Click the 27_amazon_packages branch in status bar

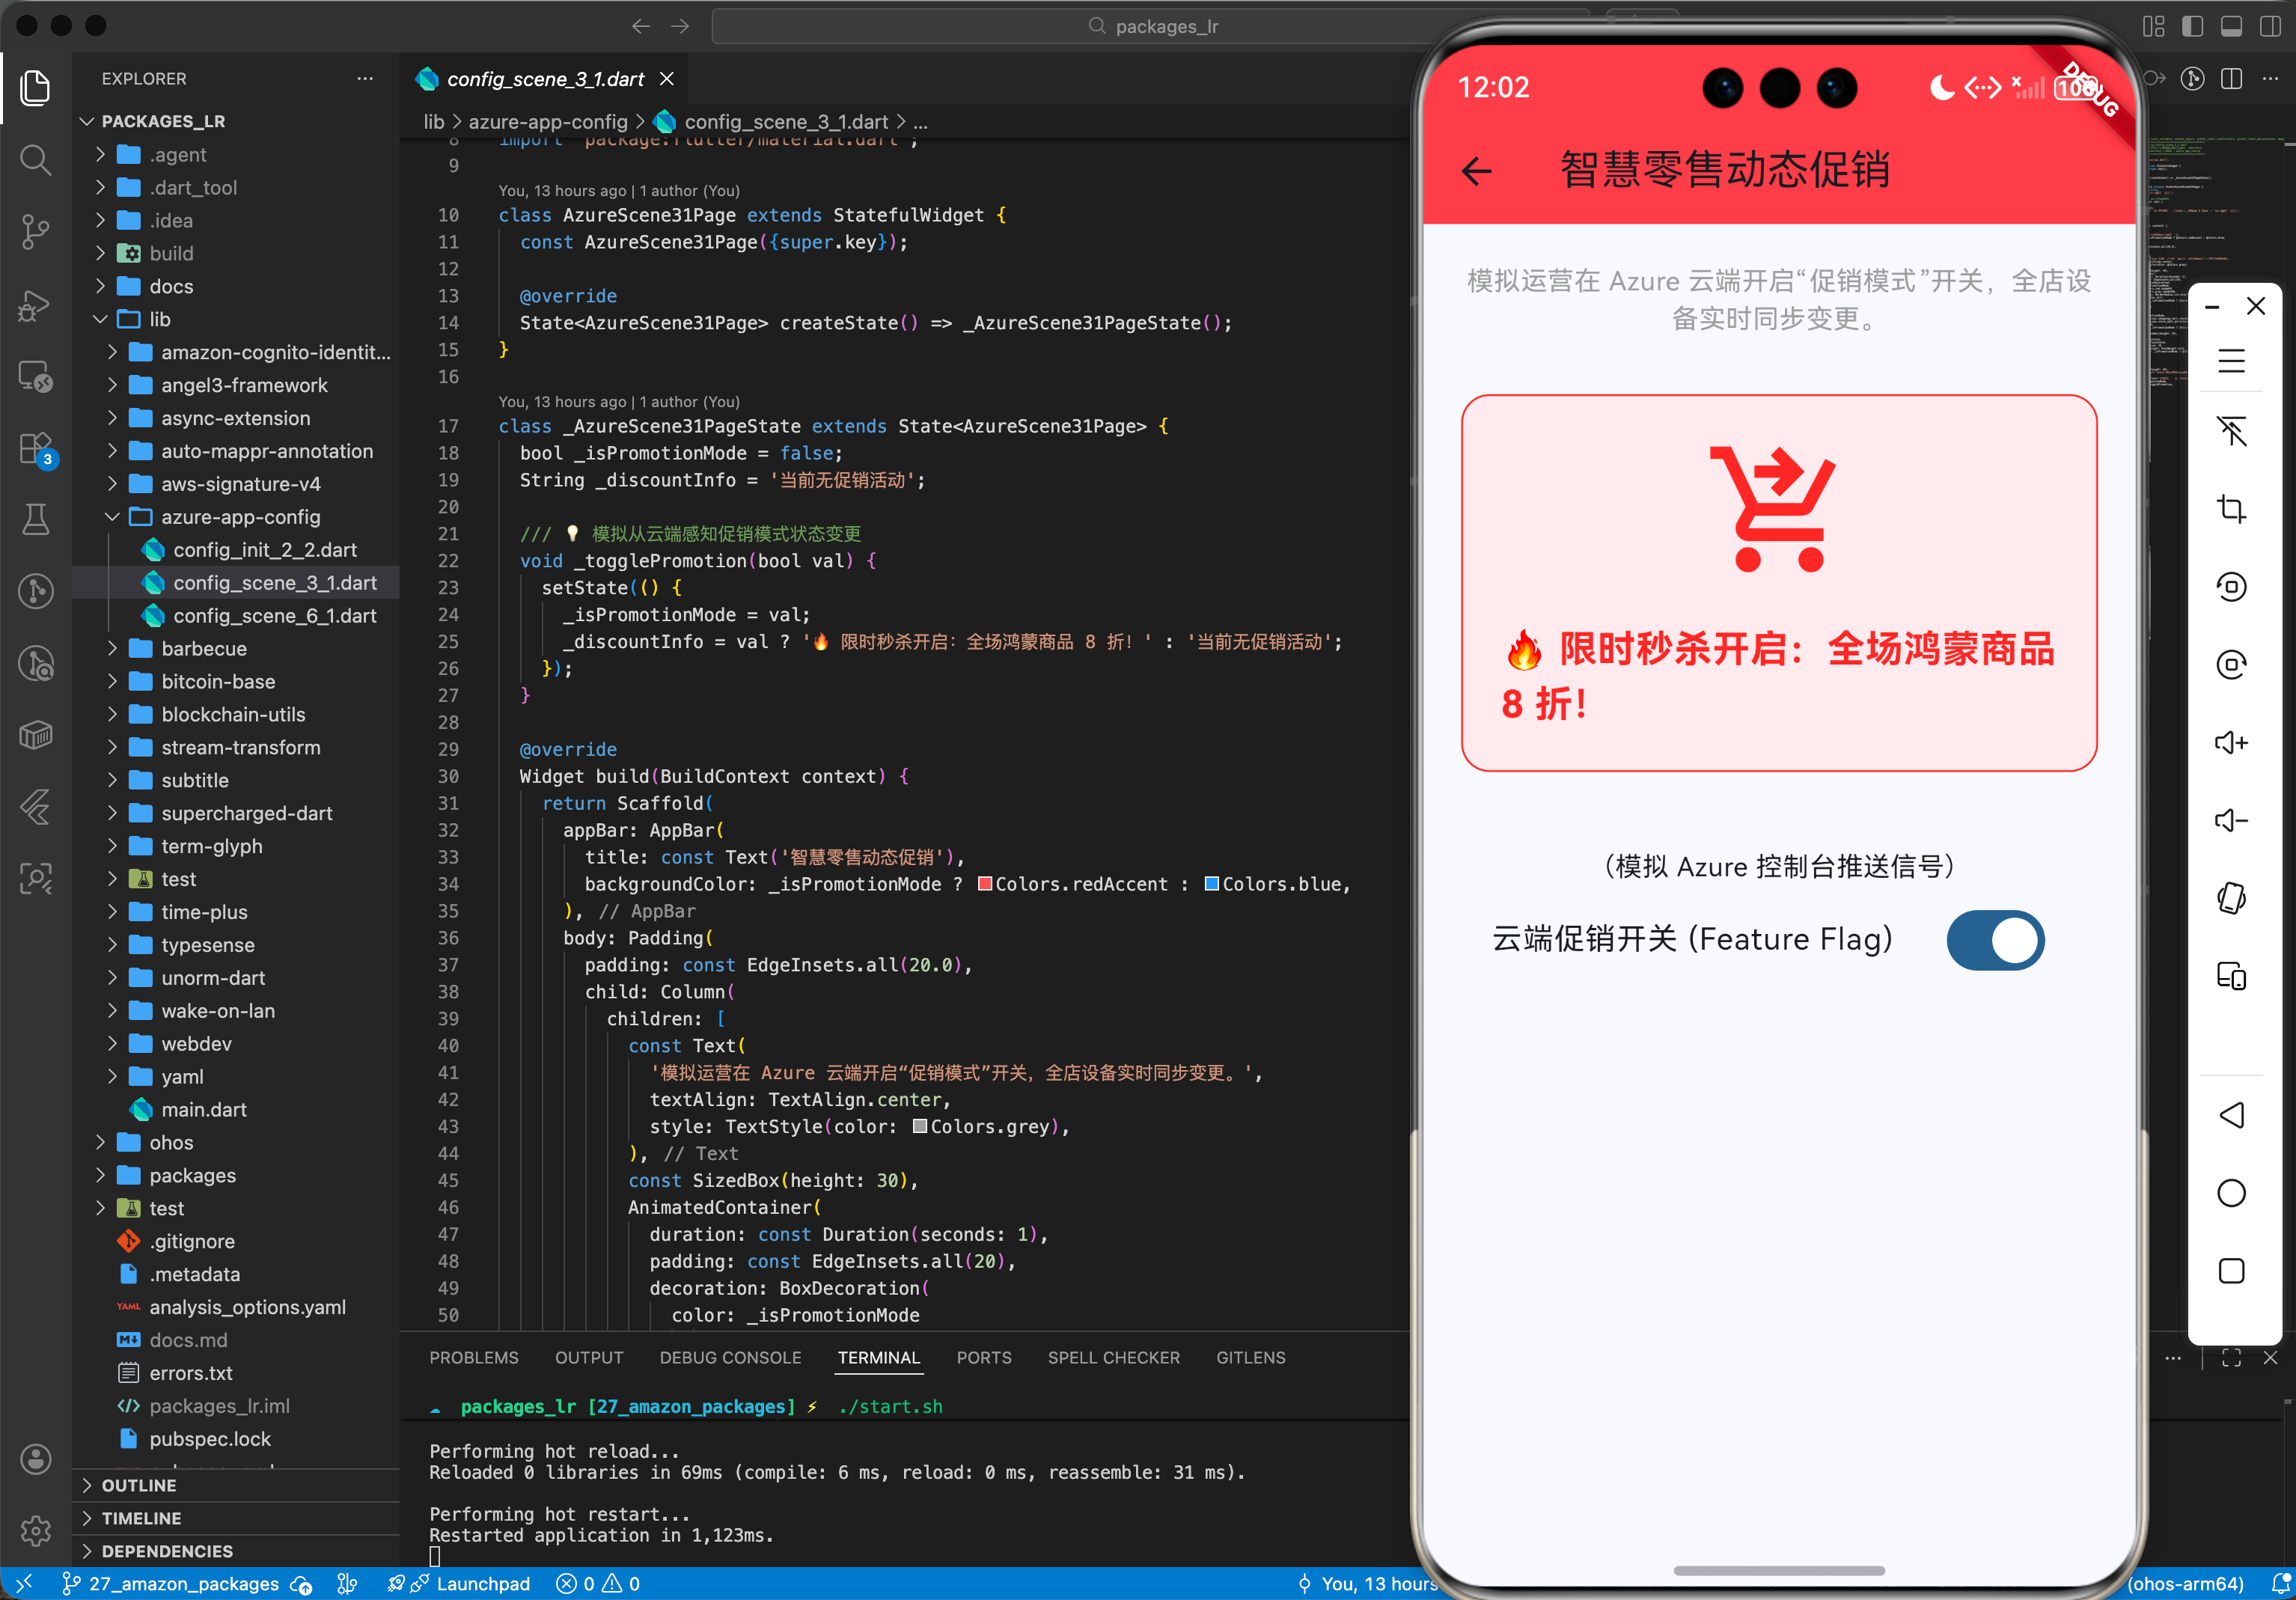tap(183, 1583)
